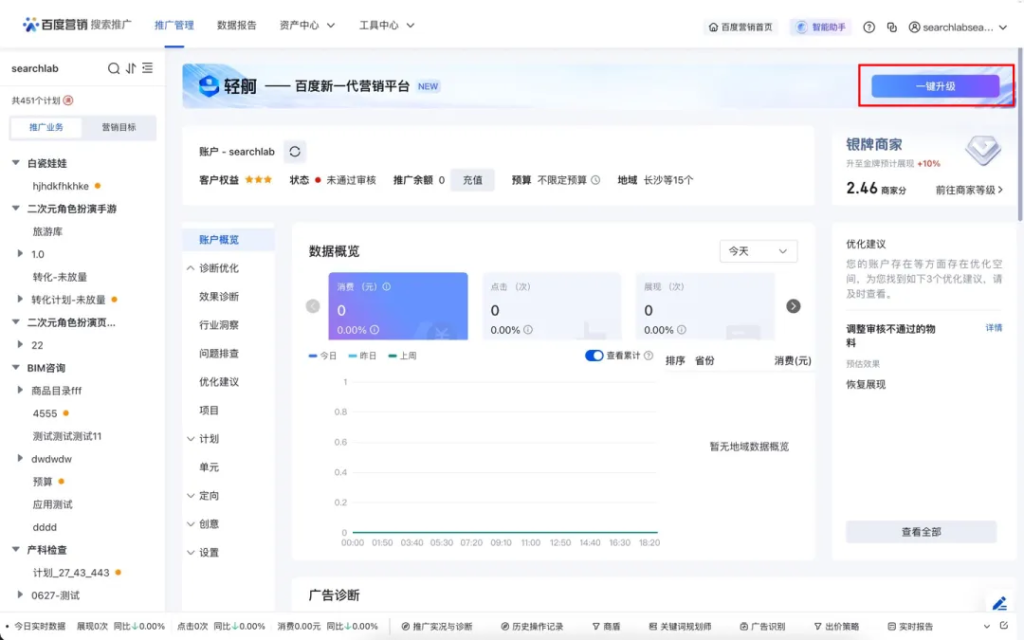The image size is (1024, 640).
Task: Expand the 1.0 tree node
Action: [20, 253]
